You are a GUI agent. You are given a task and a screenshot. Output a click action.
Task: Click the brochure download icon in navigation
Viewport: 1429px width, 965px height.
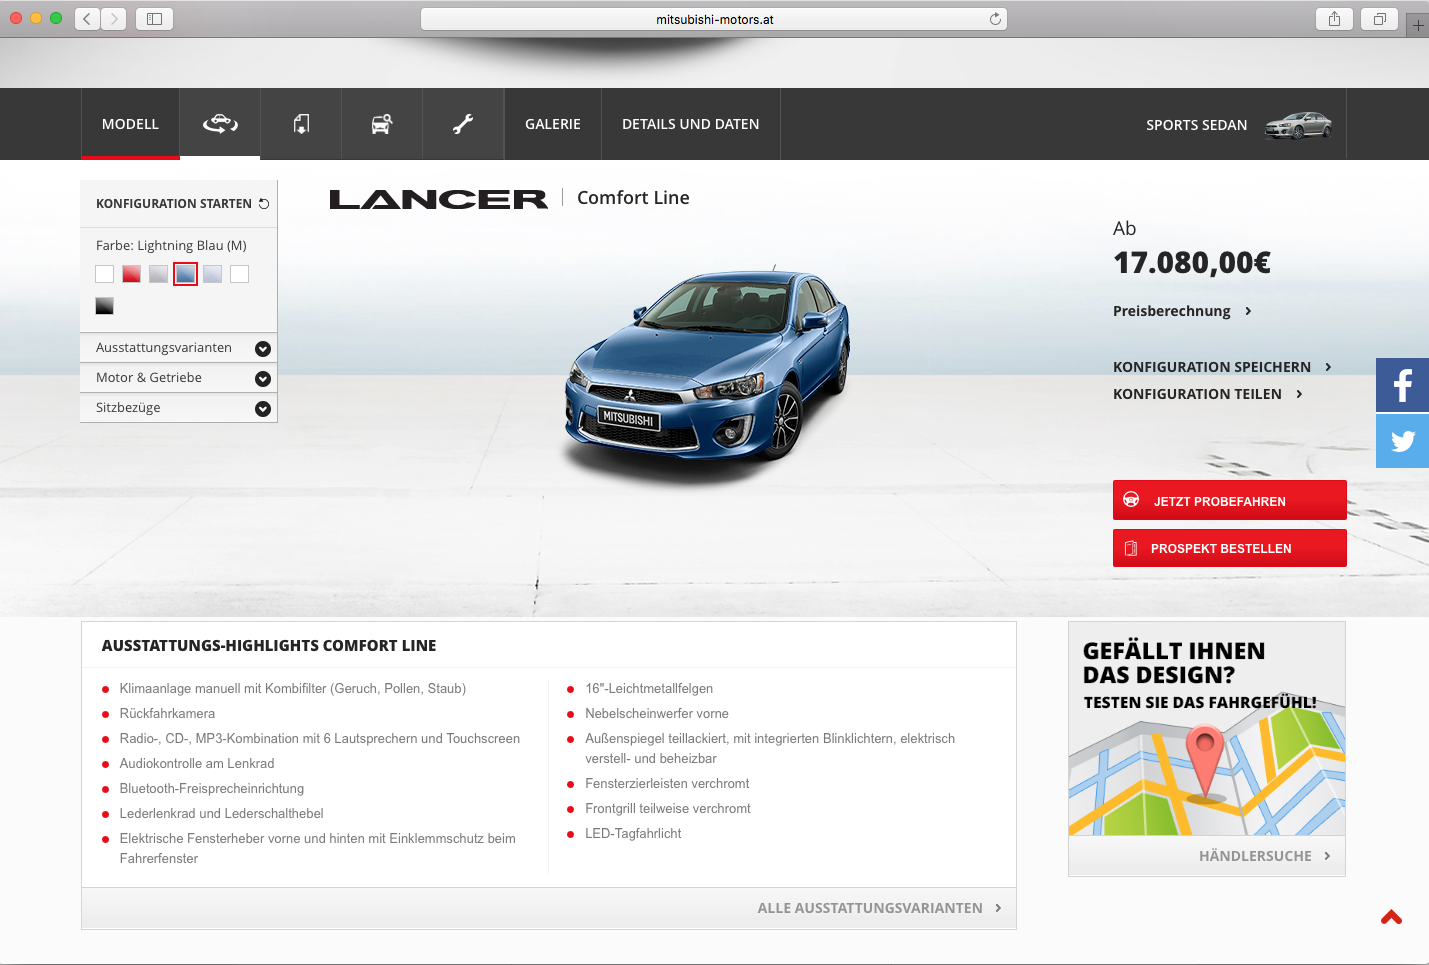pyautogui.click(x=301, y=124)
